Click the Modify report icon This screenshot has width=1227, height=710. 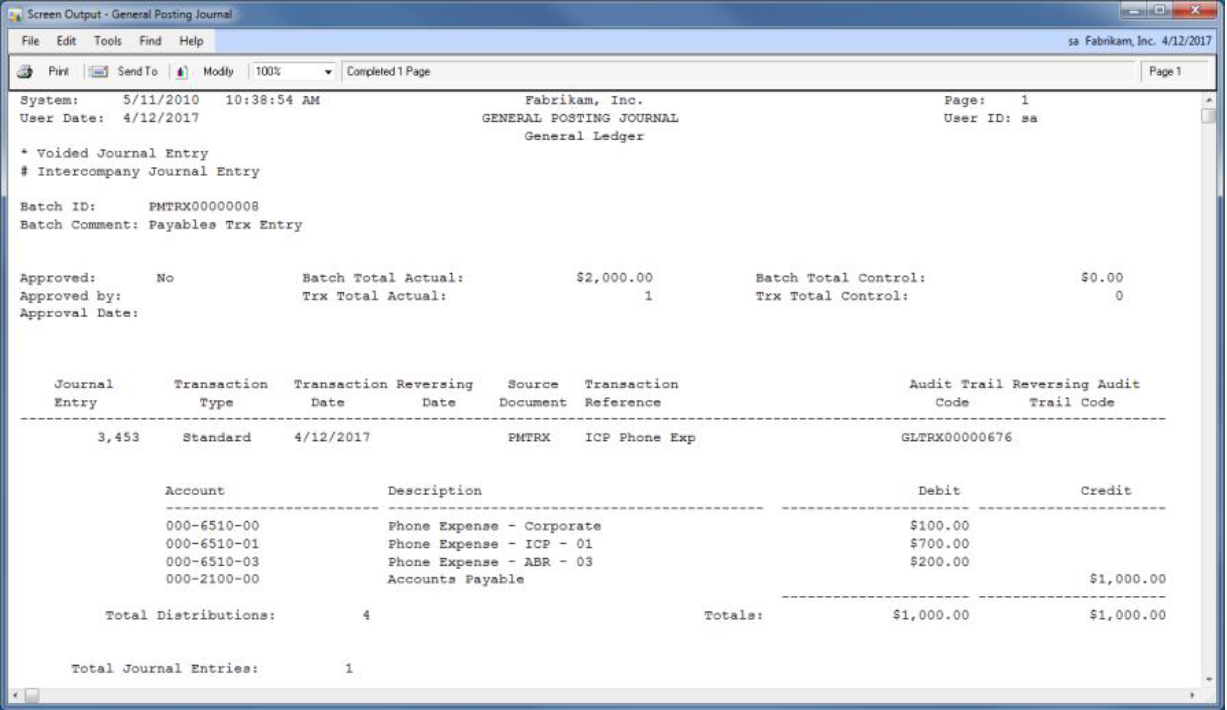click(x=181, y=72)
